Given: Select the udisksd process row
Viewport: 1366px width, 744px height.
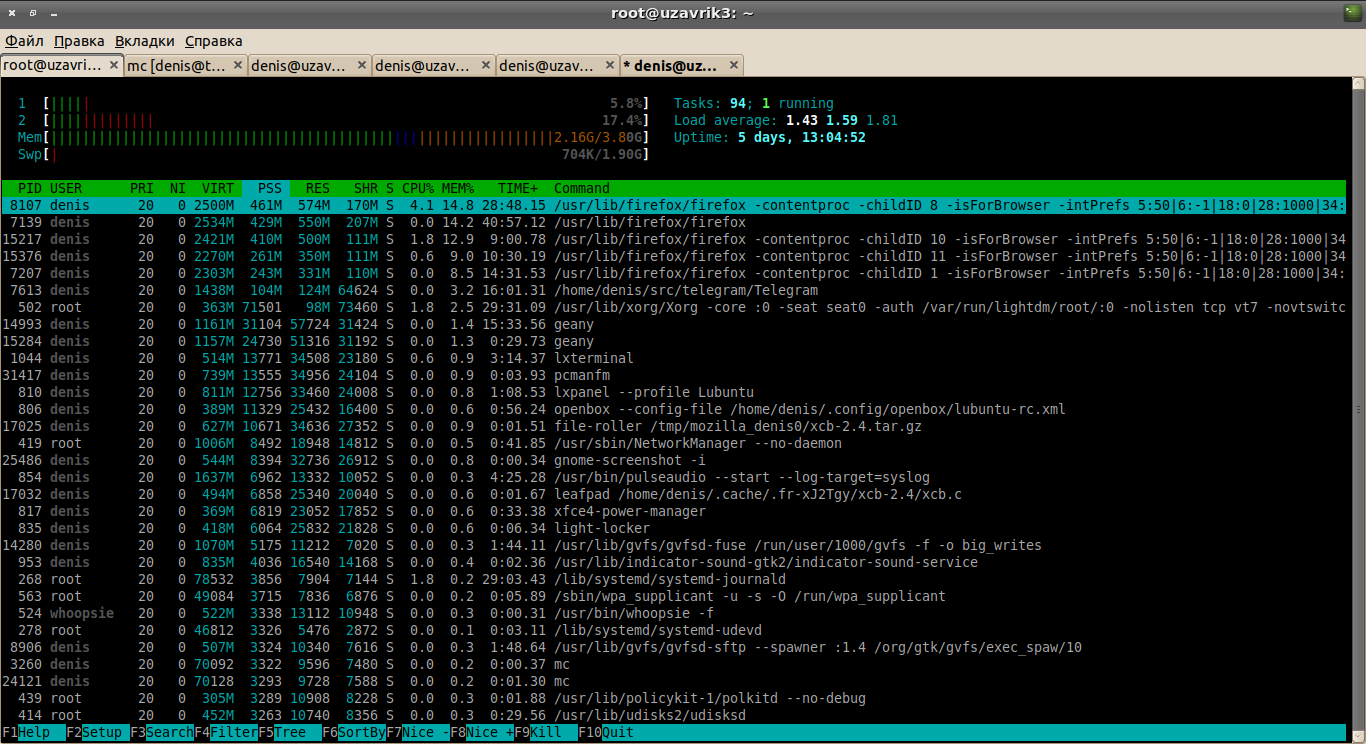Looking at the screenshot, I should pyautogui.click(x=673, y=715).
